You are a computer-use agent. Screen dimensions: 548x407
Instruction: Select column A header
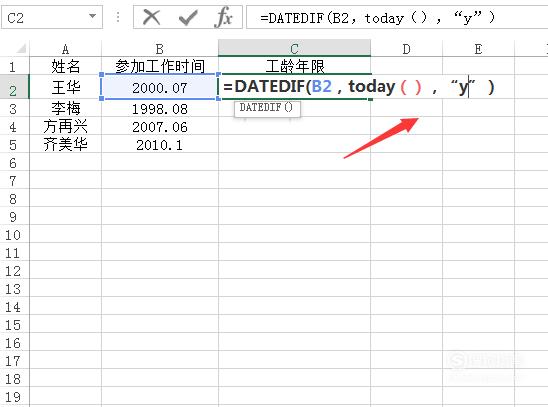[65, 49]
